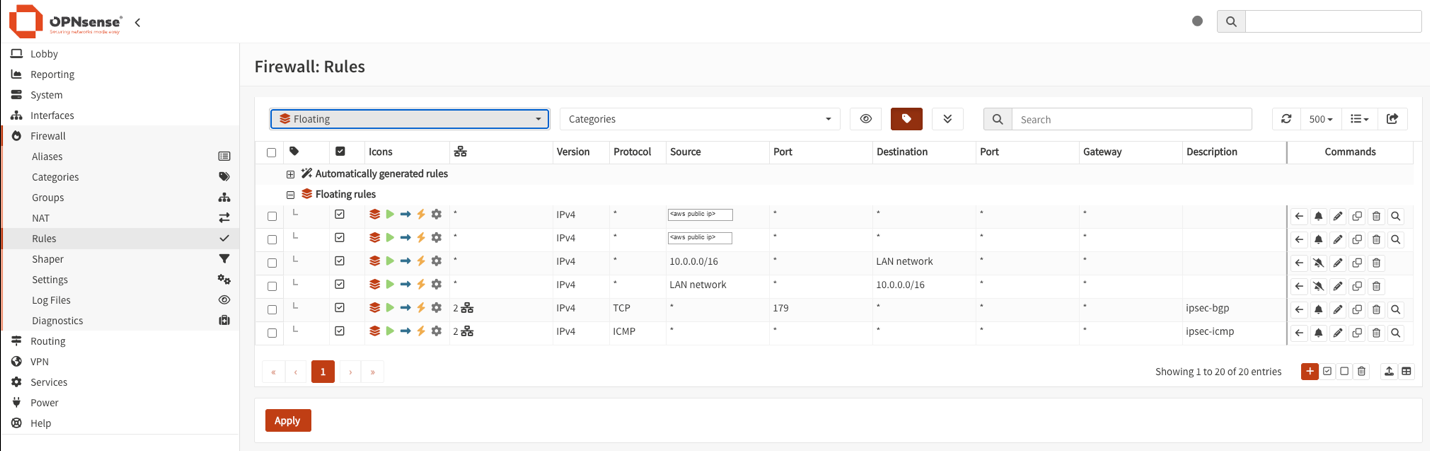The image size is (1430, 451).
Task: Click the delete-selected trash icon below table
Action: pyautogui.click(x=1361, y=371)
